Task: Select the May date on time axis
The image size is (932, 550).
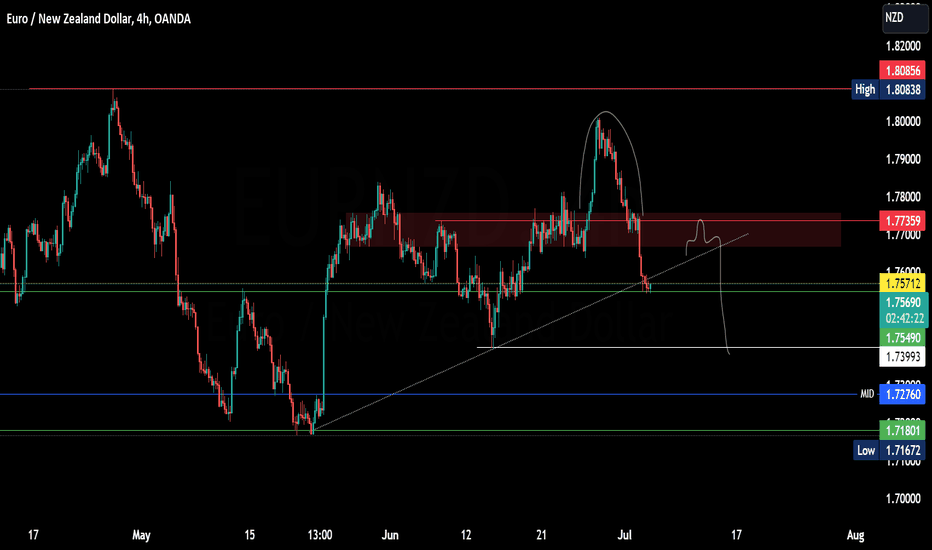Action: tap(141, 535)
